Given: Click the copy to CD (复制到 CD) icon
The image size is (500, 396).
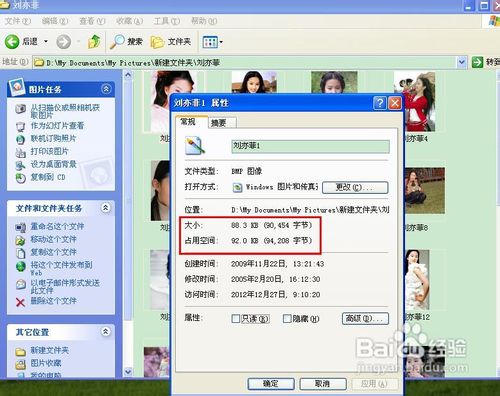Looking at the screenshot, I should click(x=21, y=178).
